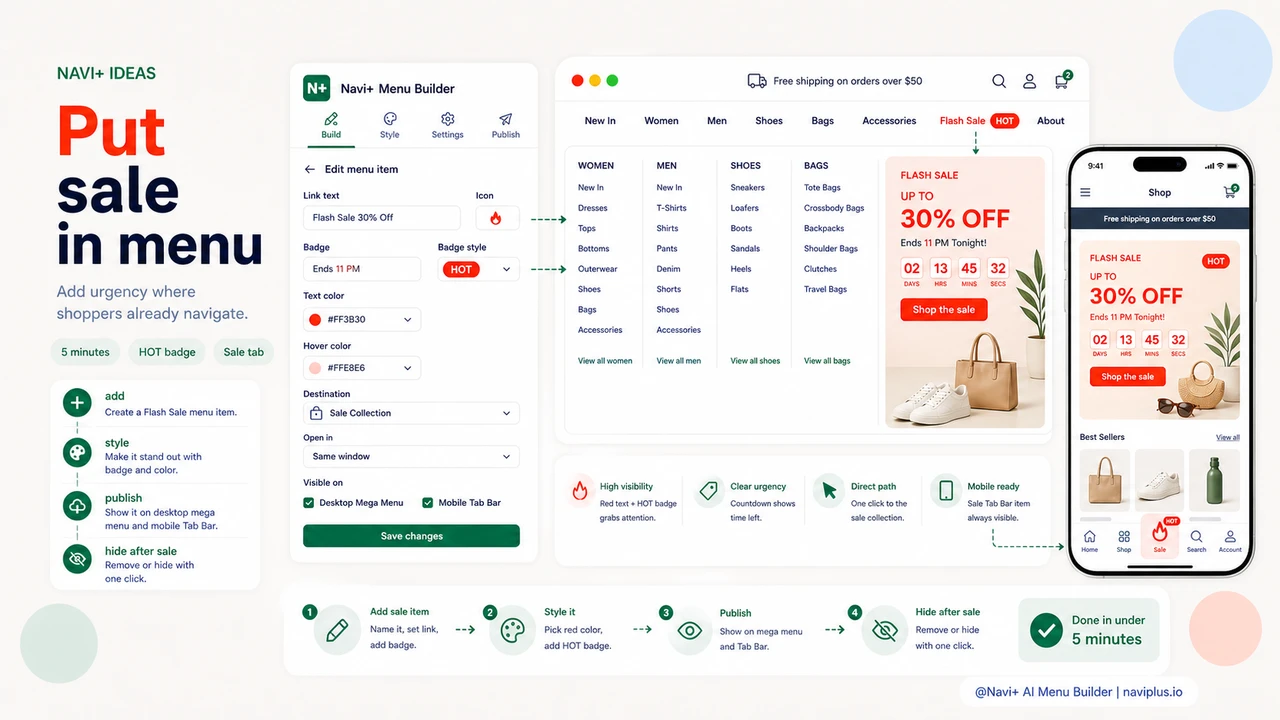Click the back arrow beside Edit menu item

[x=310, y=169]
